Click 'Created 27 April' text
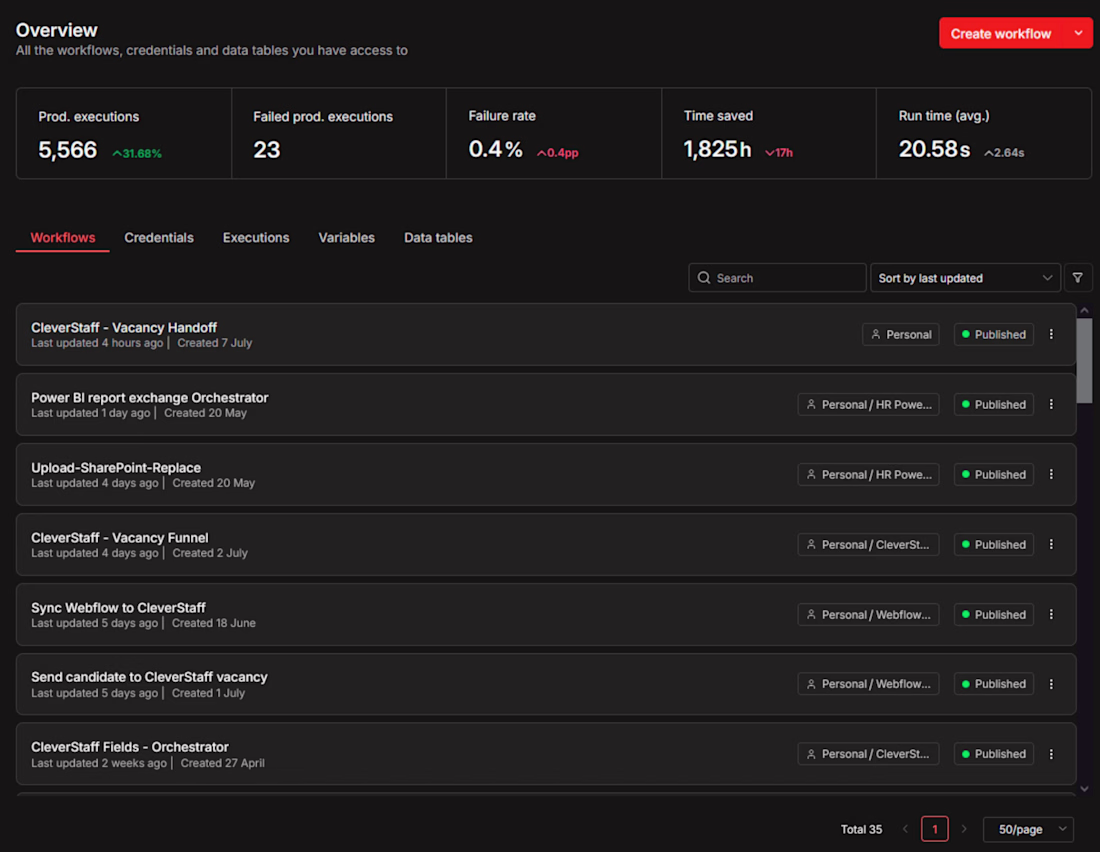Viewport: 1100px width, 852px height. tap(222, 763)
